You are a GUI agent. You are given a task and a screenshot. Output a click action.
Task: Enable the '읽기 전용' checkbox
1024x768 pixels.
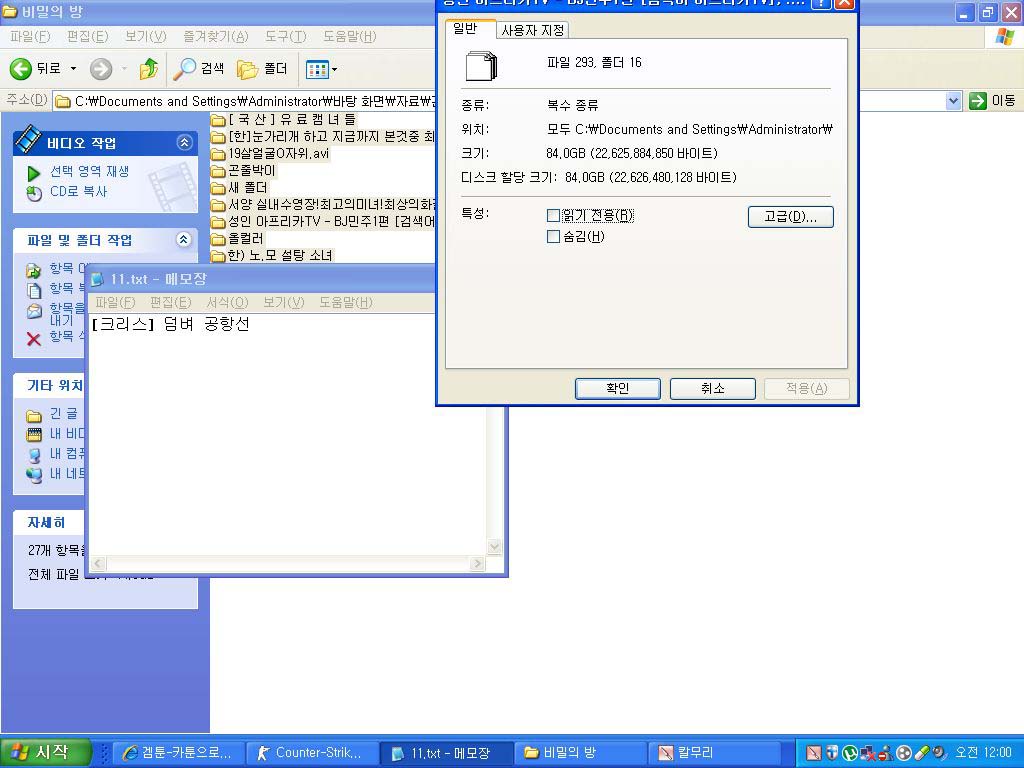click(554, 216)
